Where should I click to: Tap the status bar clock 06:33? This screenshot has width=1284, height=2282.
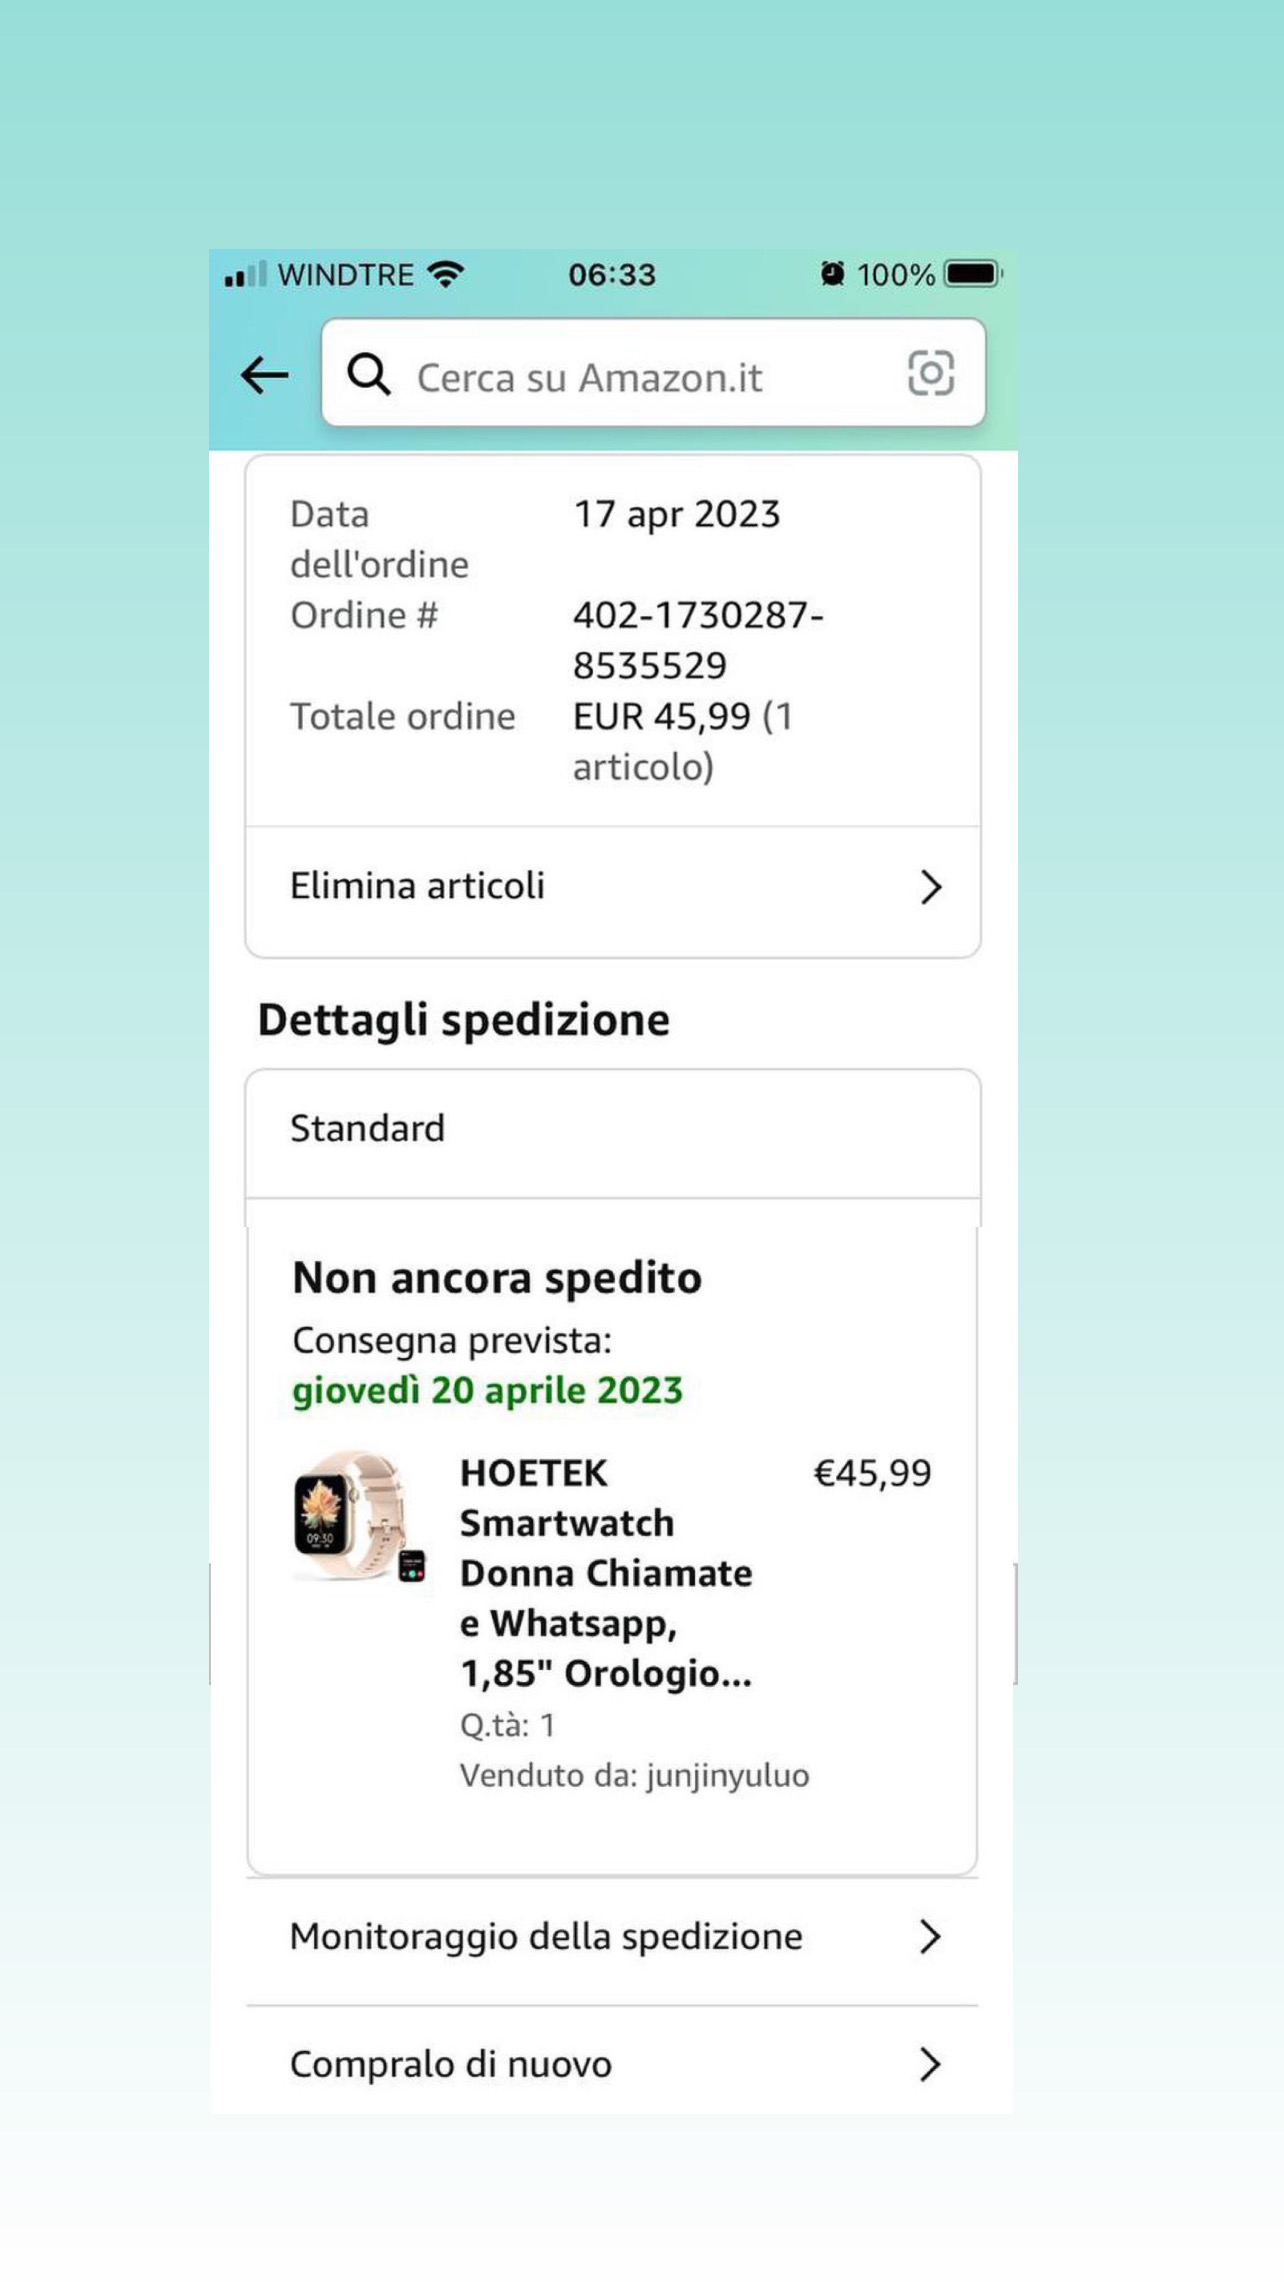coord(612,275)
